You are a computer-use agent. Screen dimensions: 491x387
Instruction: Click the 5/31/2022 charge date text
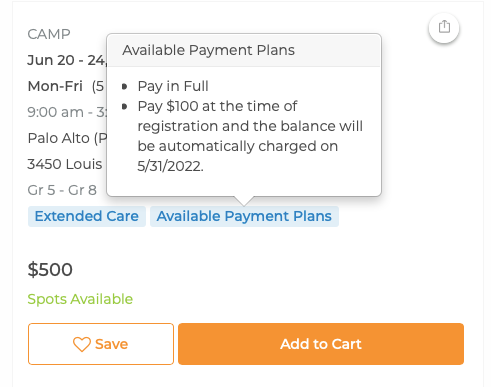click(x=170, y=166)
